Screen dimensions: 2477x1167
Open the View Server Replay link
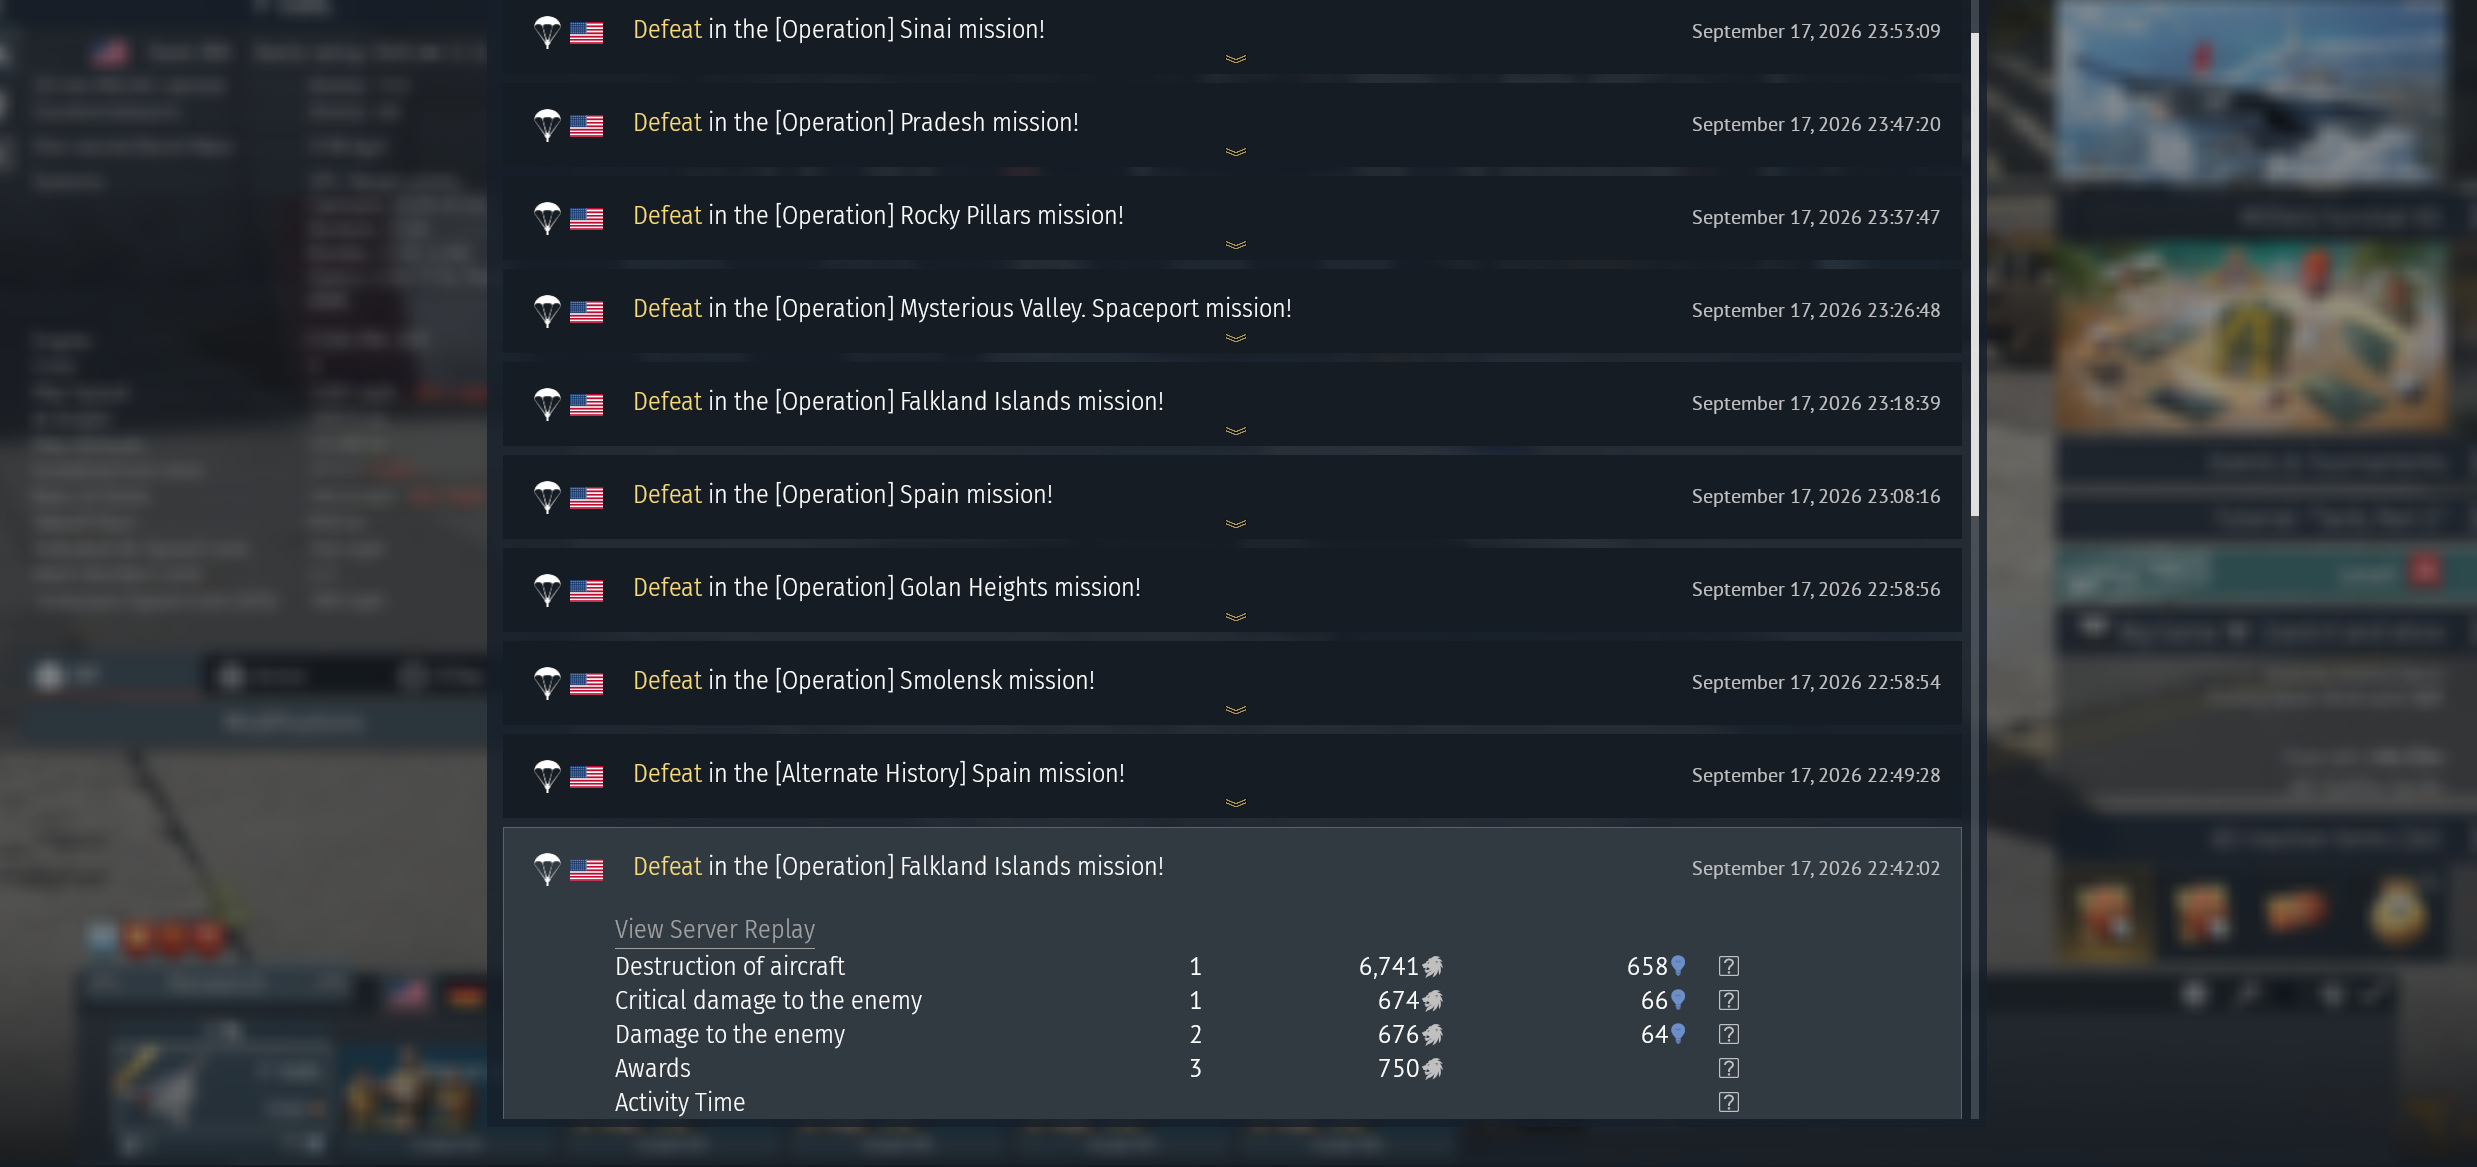point(715,930)
